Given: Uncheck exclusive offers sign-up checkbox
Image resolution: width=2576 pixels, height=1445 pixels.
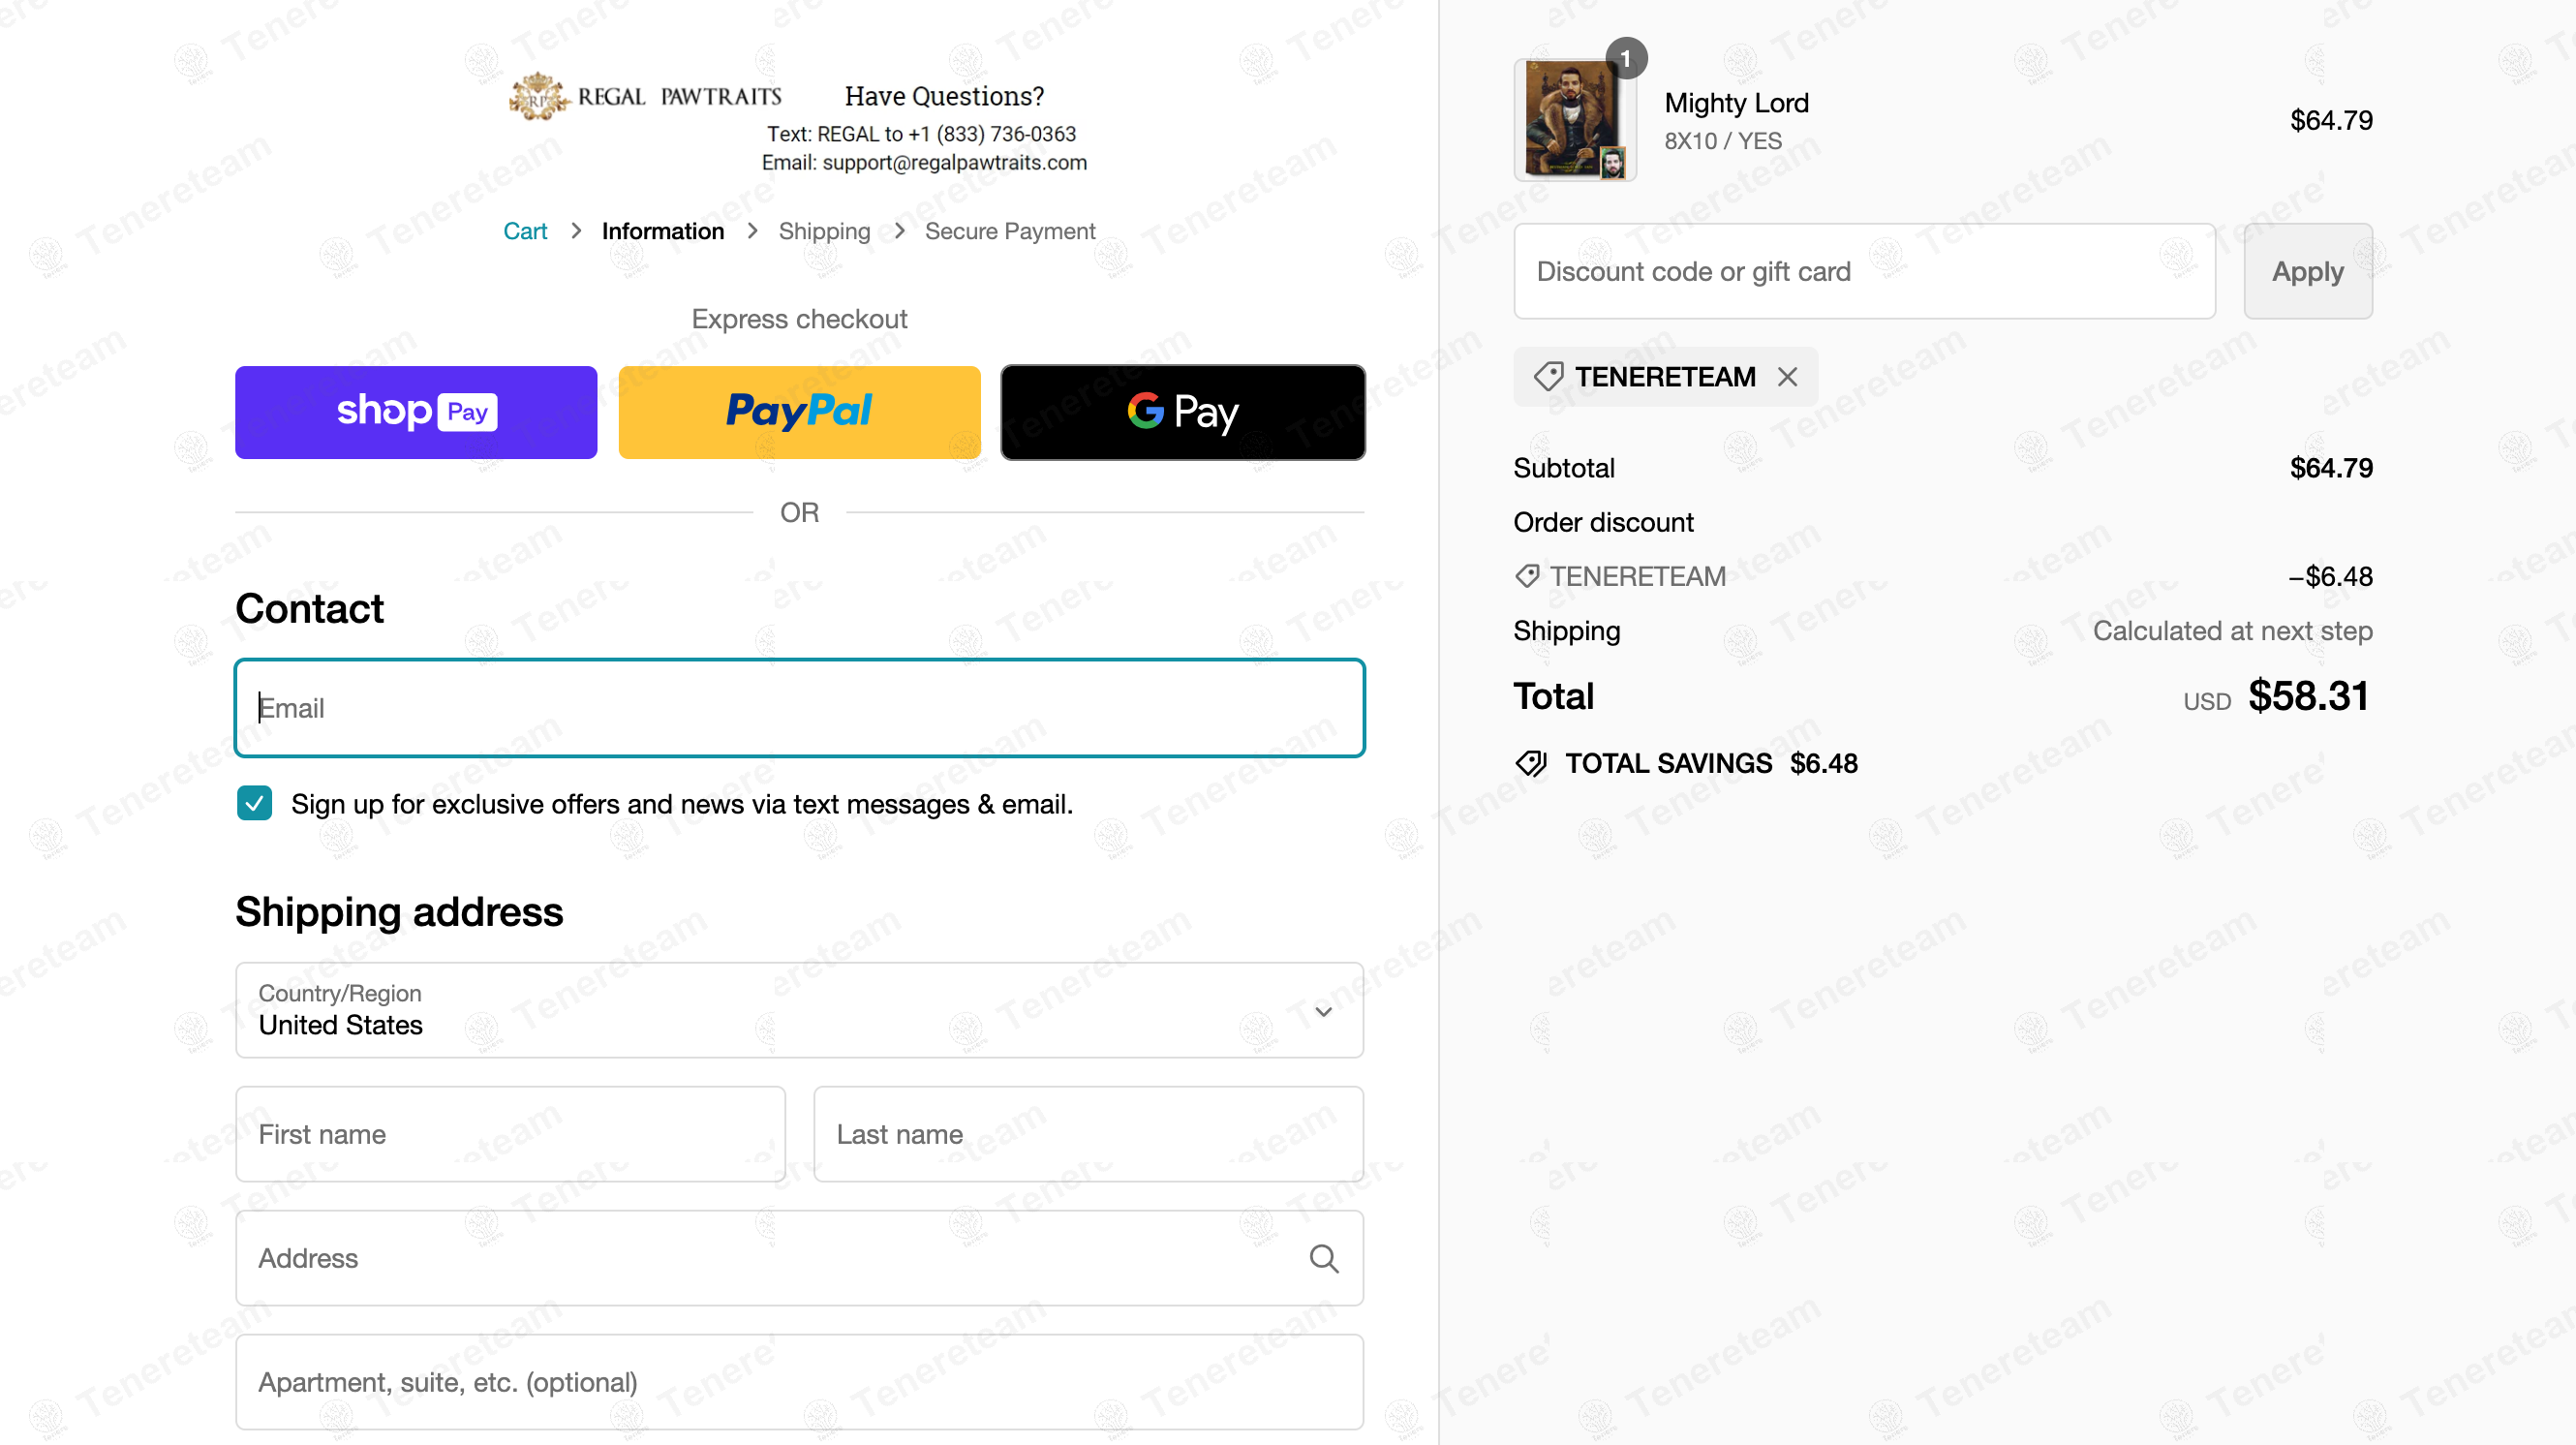Looking at the screenshot, I should (254, 803).
